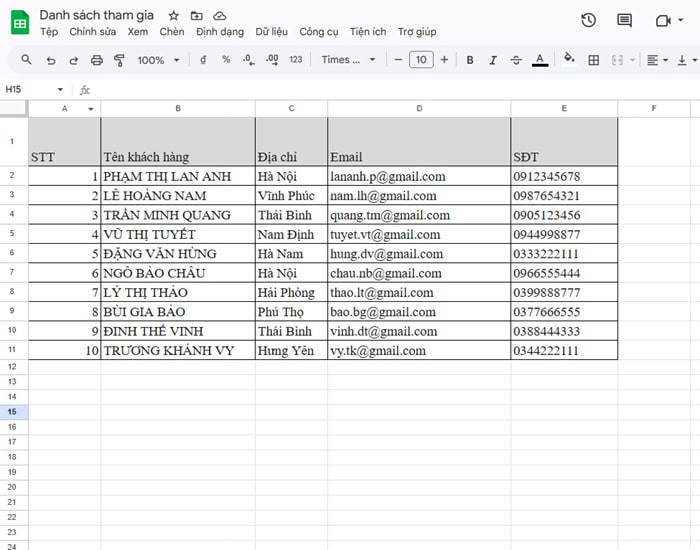
Task: Expand the merge cells dropdown arrow
Action: 632,60
